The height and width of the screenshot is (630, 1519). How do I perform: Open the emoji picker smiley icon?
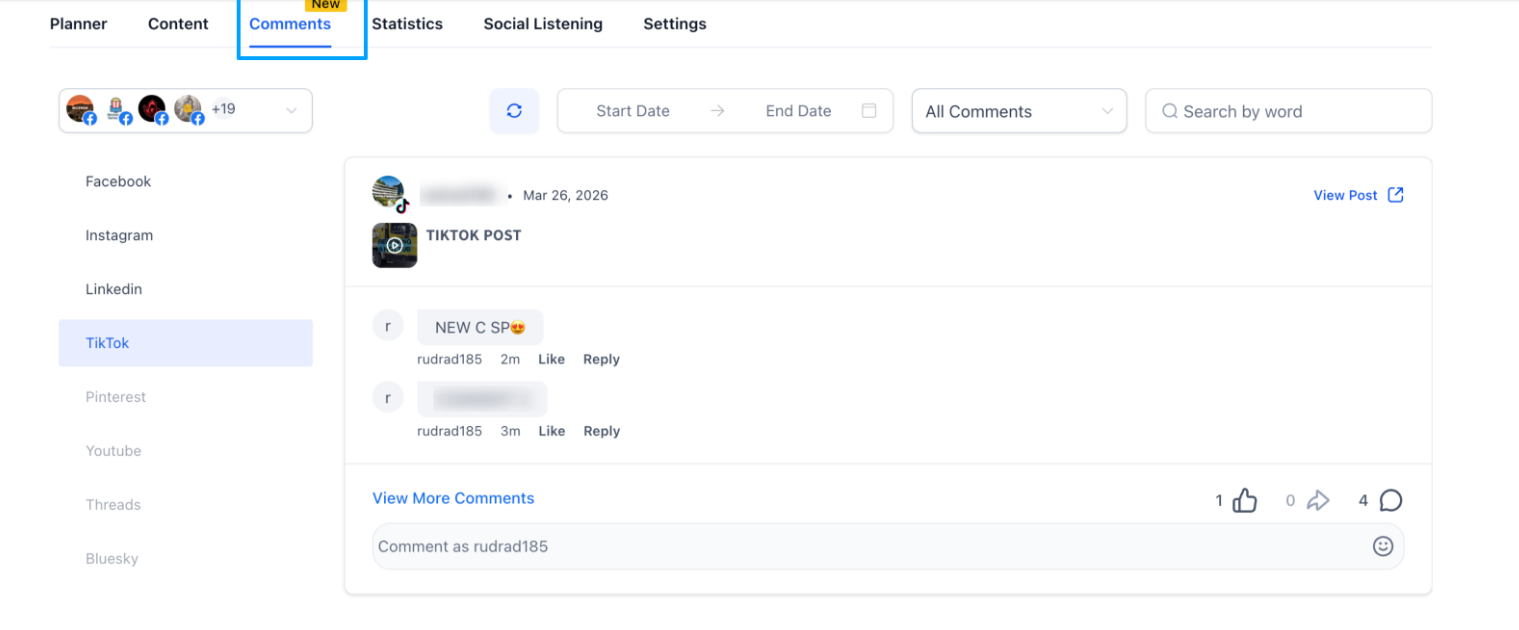1383,546
